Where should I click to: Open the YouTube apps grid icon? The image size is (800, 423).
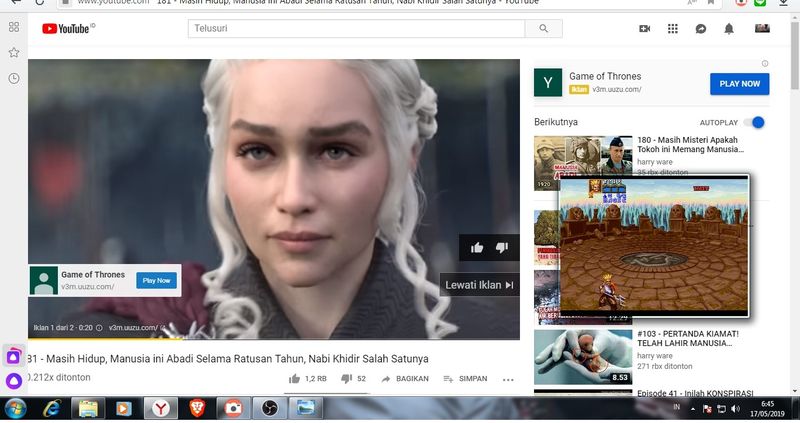click(672, 29)
